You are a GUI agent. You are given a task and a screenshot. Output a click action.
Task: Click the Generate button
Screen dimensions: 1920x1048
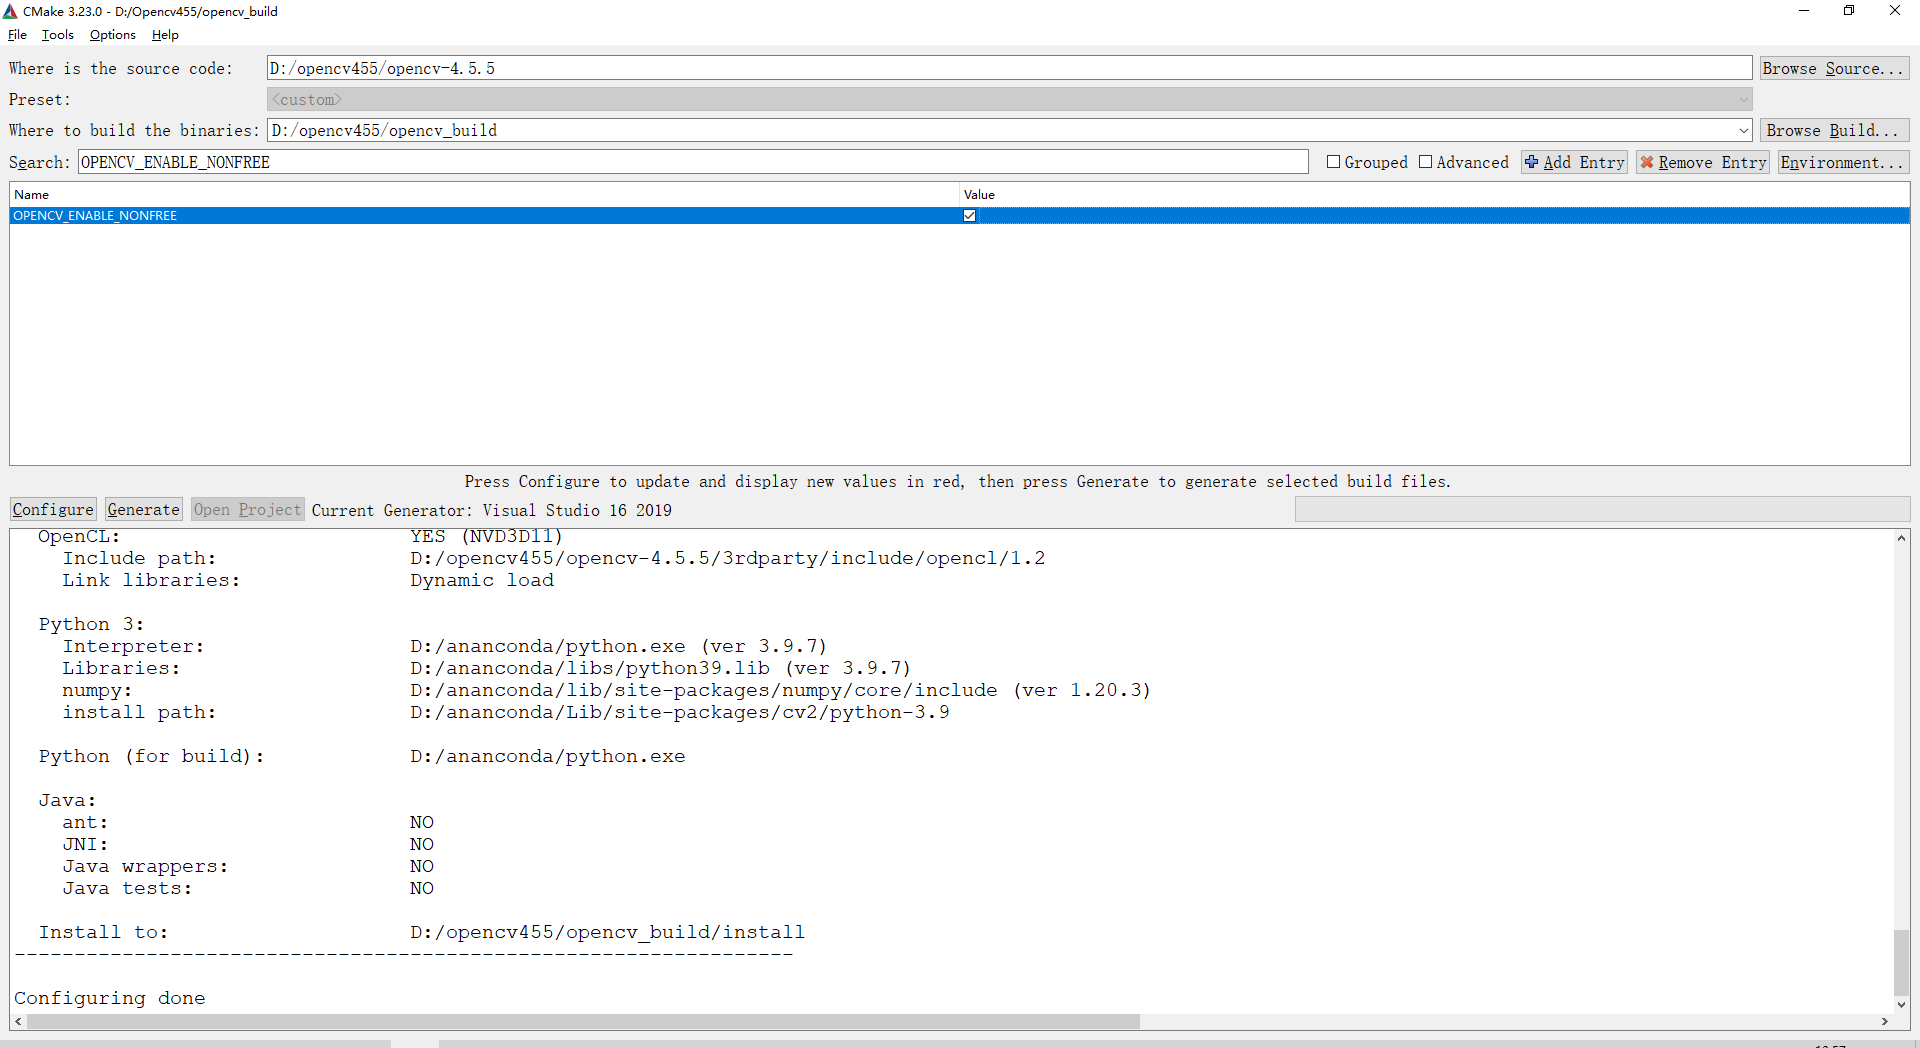click(143, 509)
